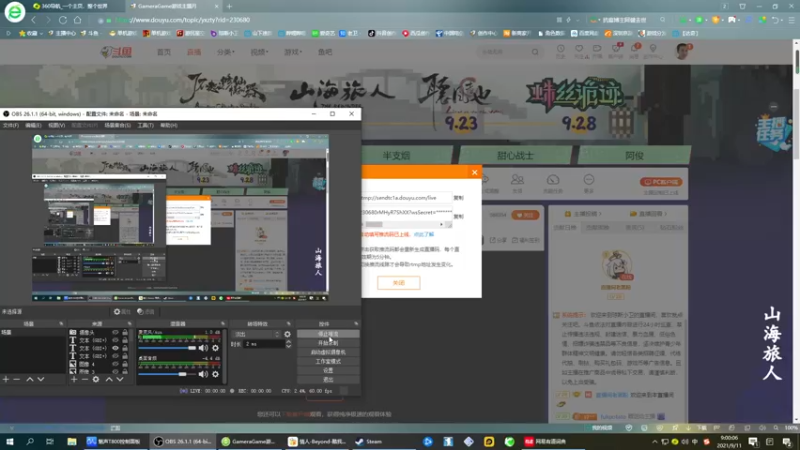Open Steam from Windows taskbar
Image resolution: width=800 pixels, height=450 pixels.
[x=368, y=442]
